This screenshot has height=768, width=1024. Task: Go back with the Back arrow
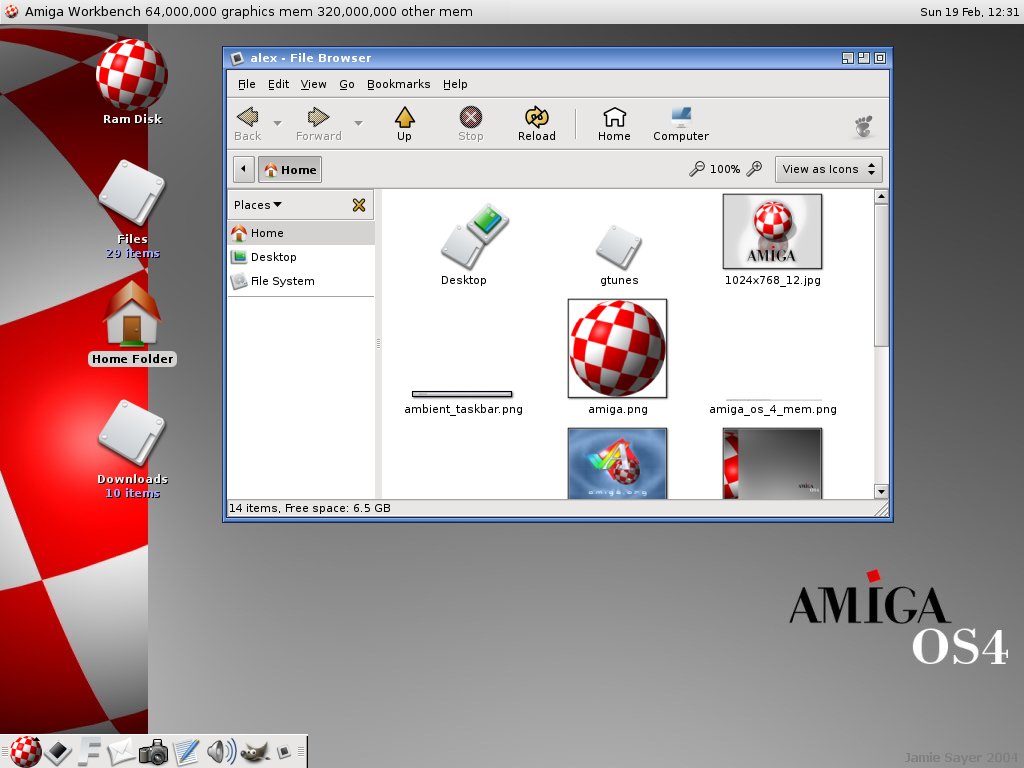tap(248, 124)
